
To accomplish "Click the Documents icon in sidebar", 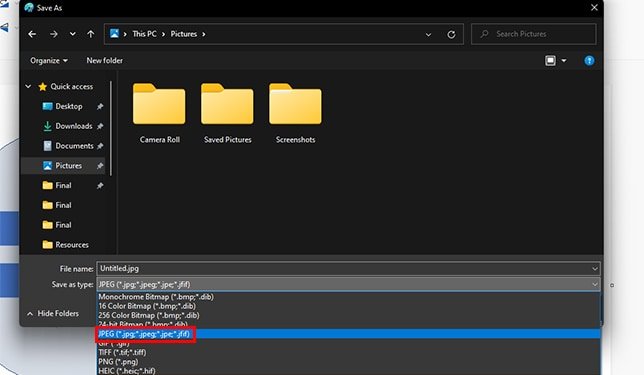I will (x=48, y=146).
